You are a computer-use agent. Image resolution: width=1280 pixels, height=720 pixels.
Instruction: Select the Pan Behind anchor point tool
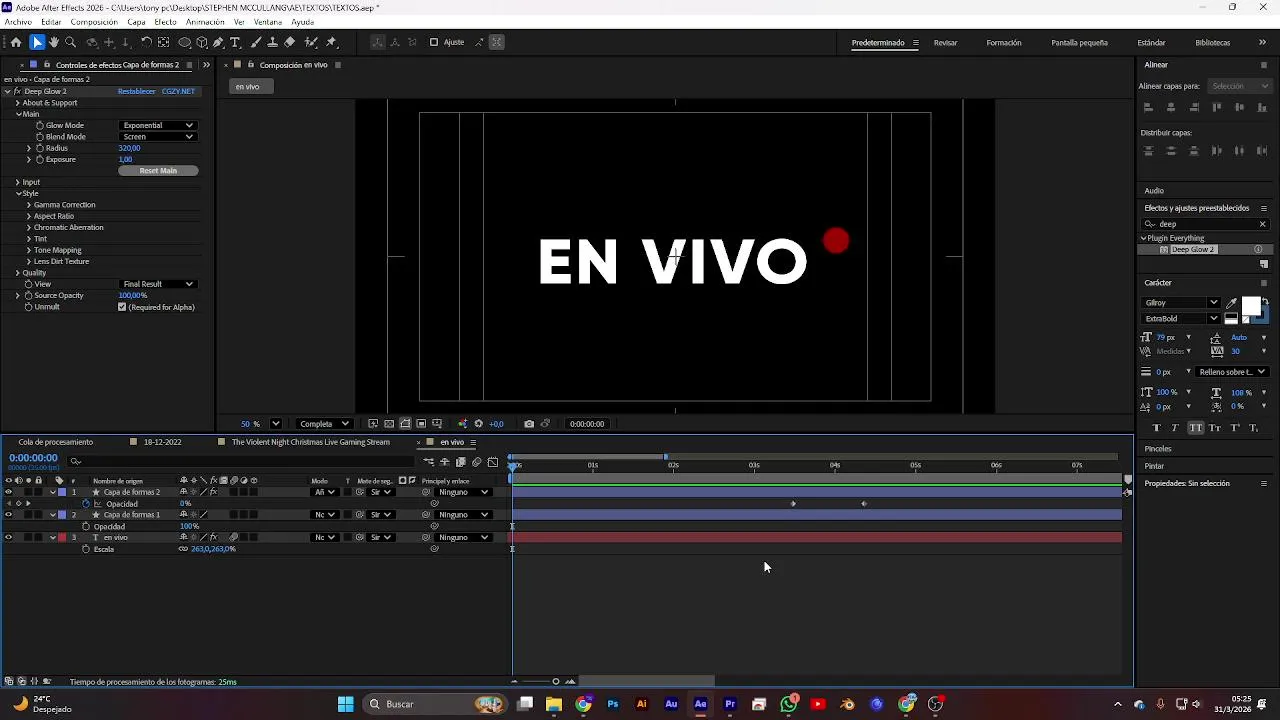tap(163, 42)
